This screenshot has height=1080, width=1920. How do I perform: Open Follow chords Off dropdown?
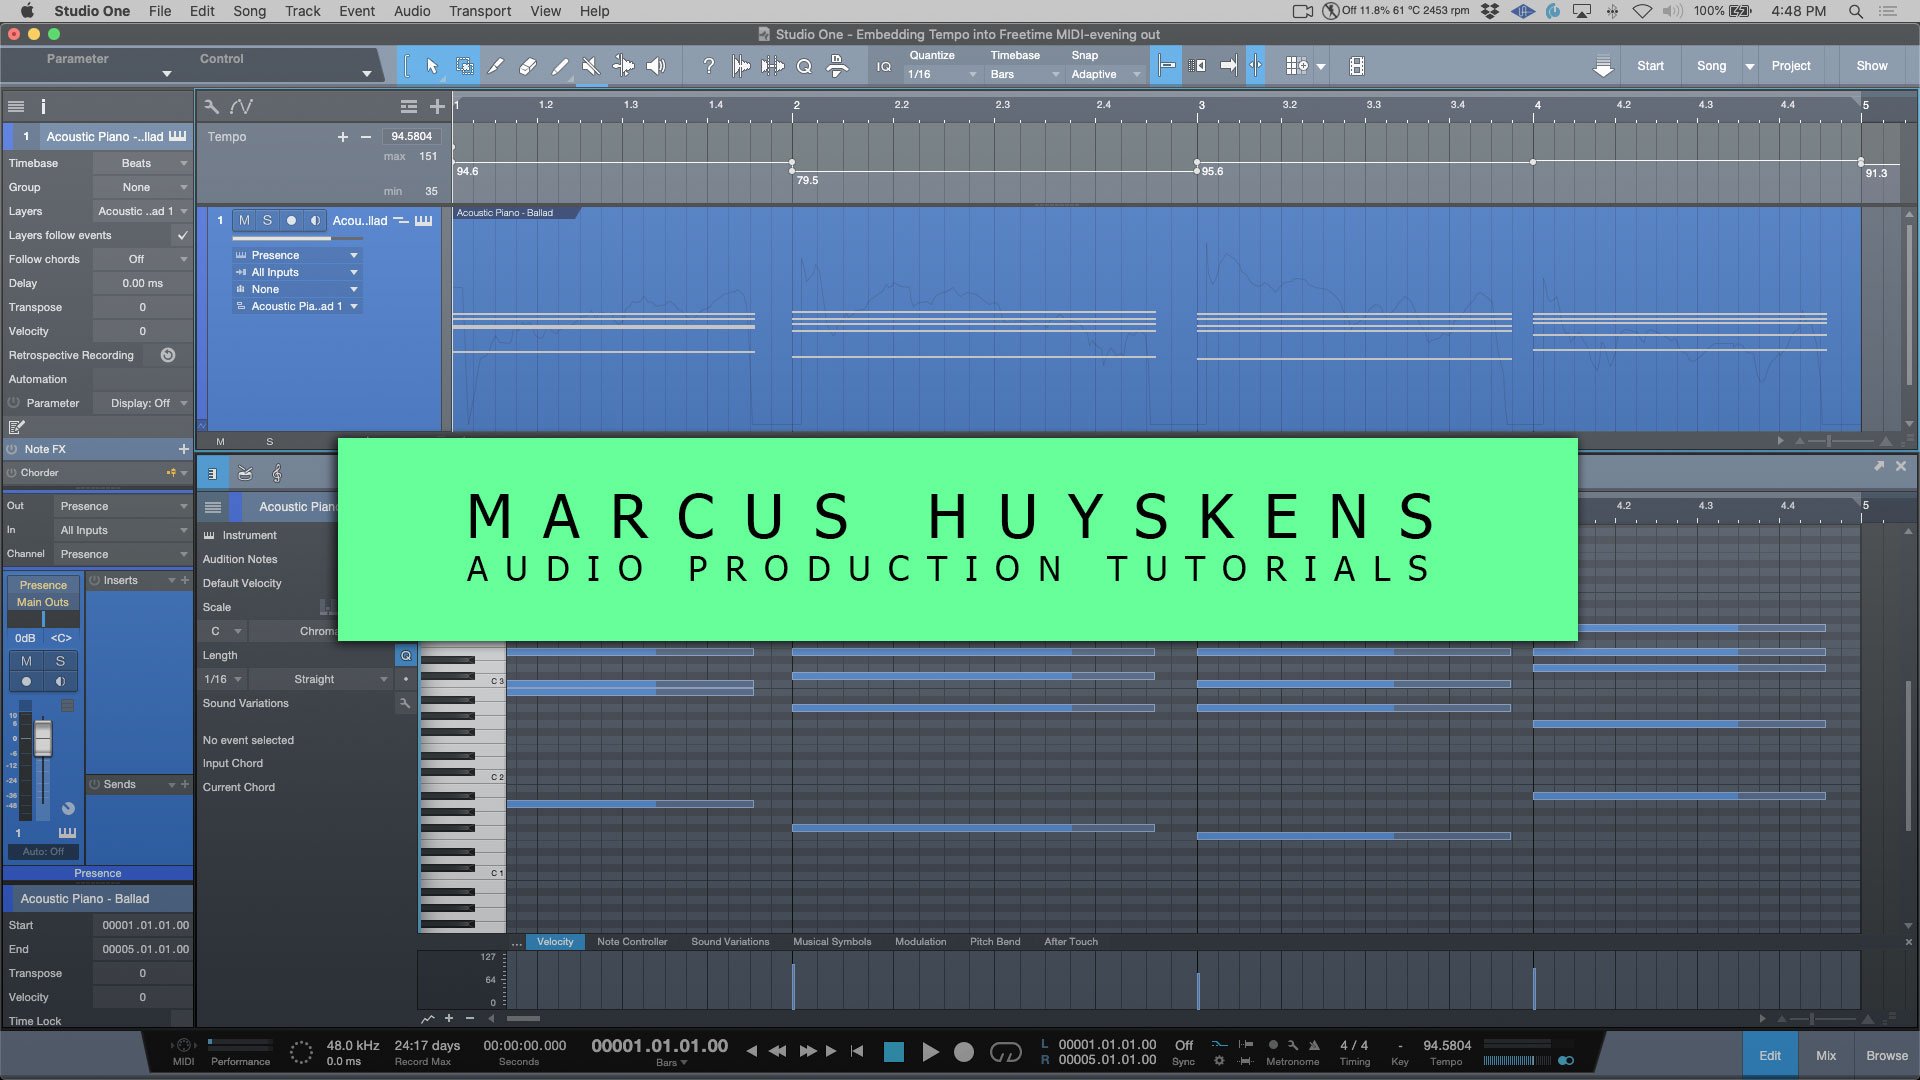pyautogui.click(x=142, y=259)
